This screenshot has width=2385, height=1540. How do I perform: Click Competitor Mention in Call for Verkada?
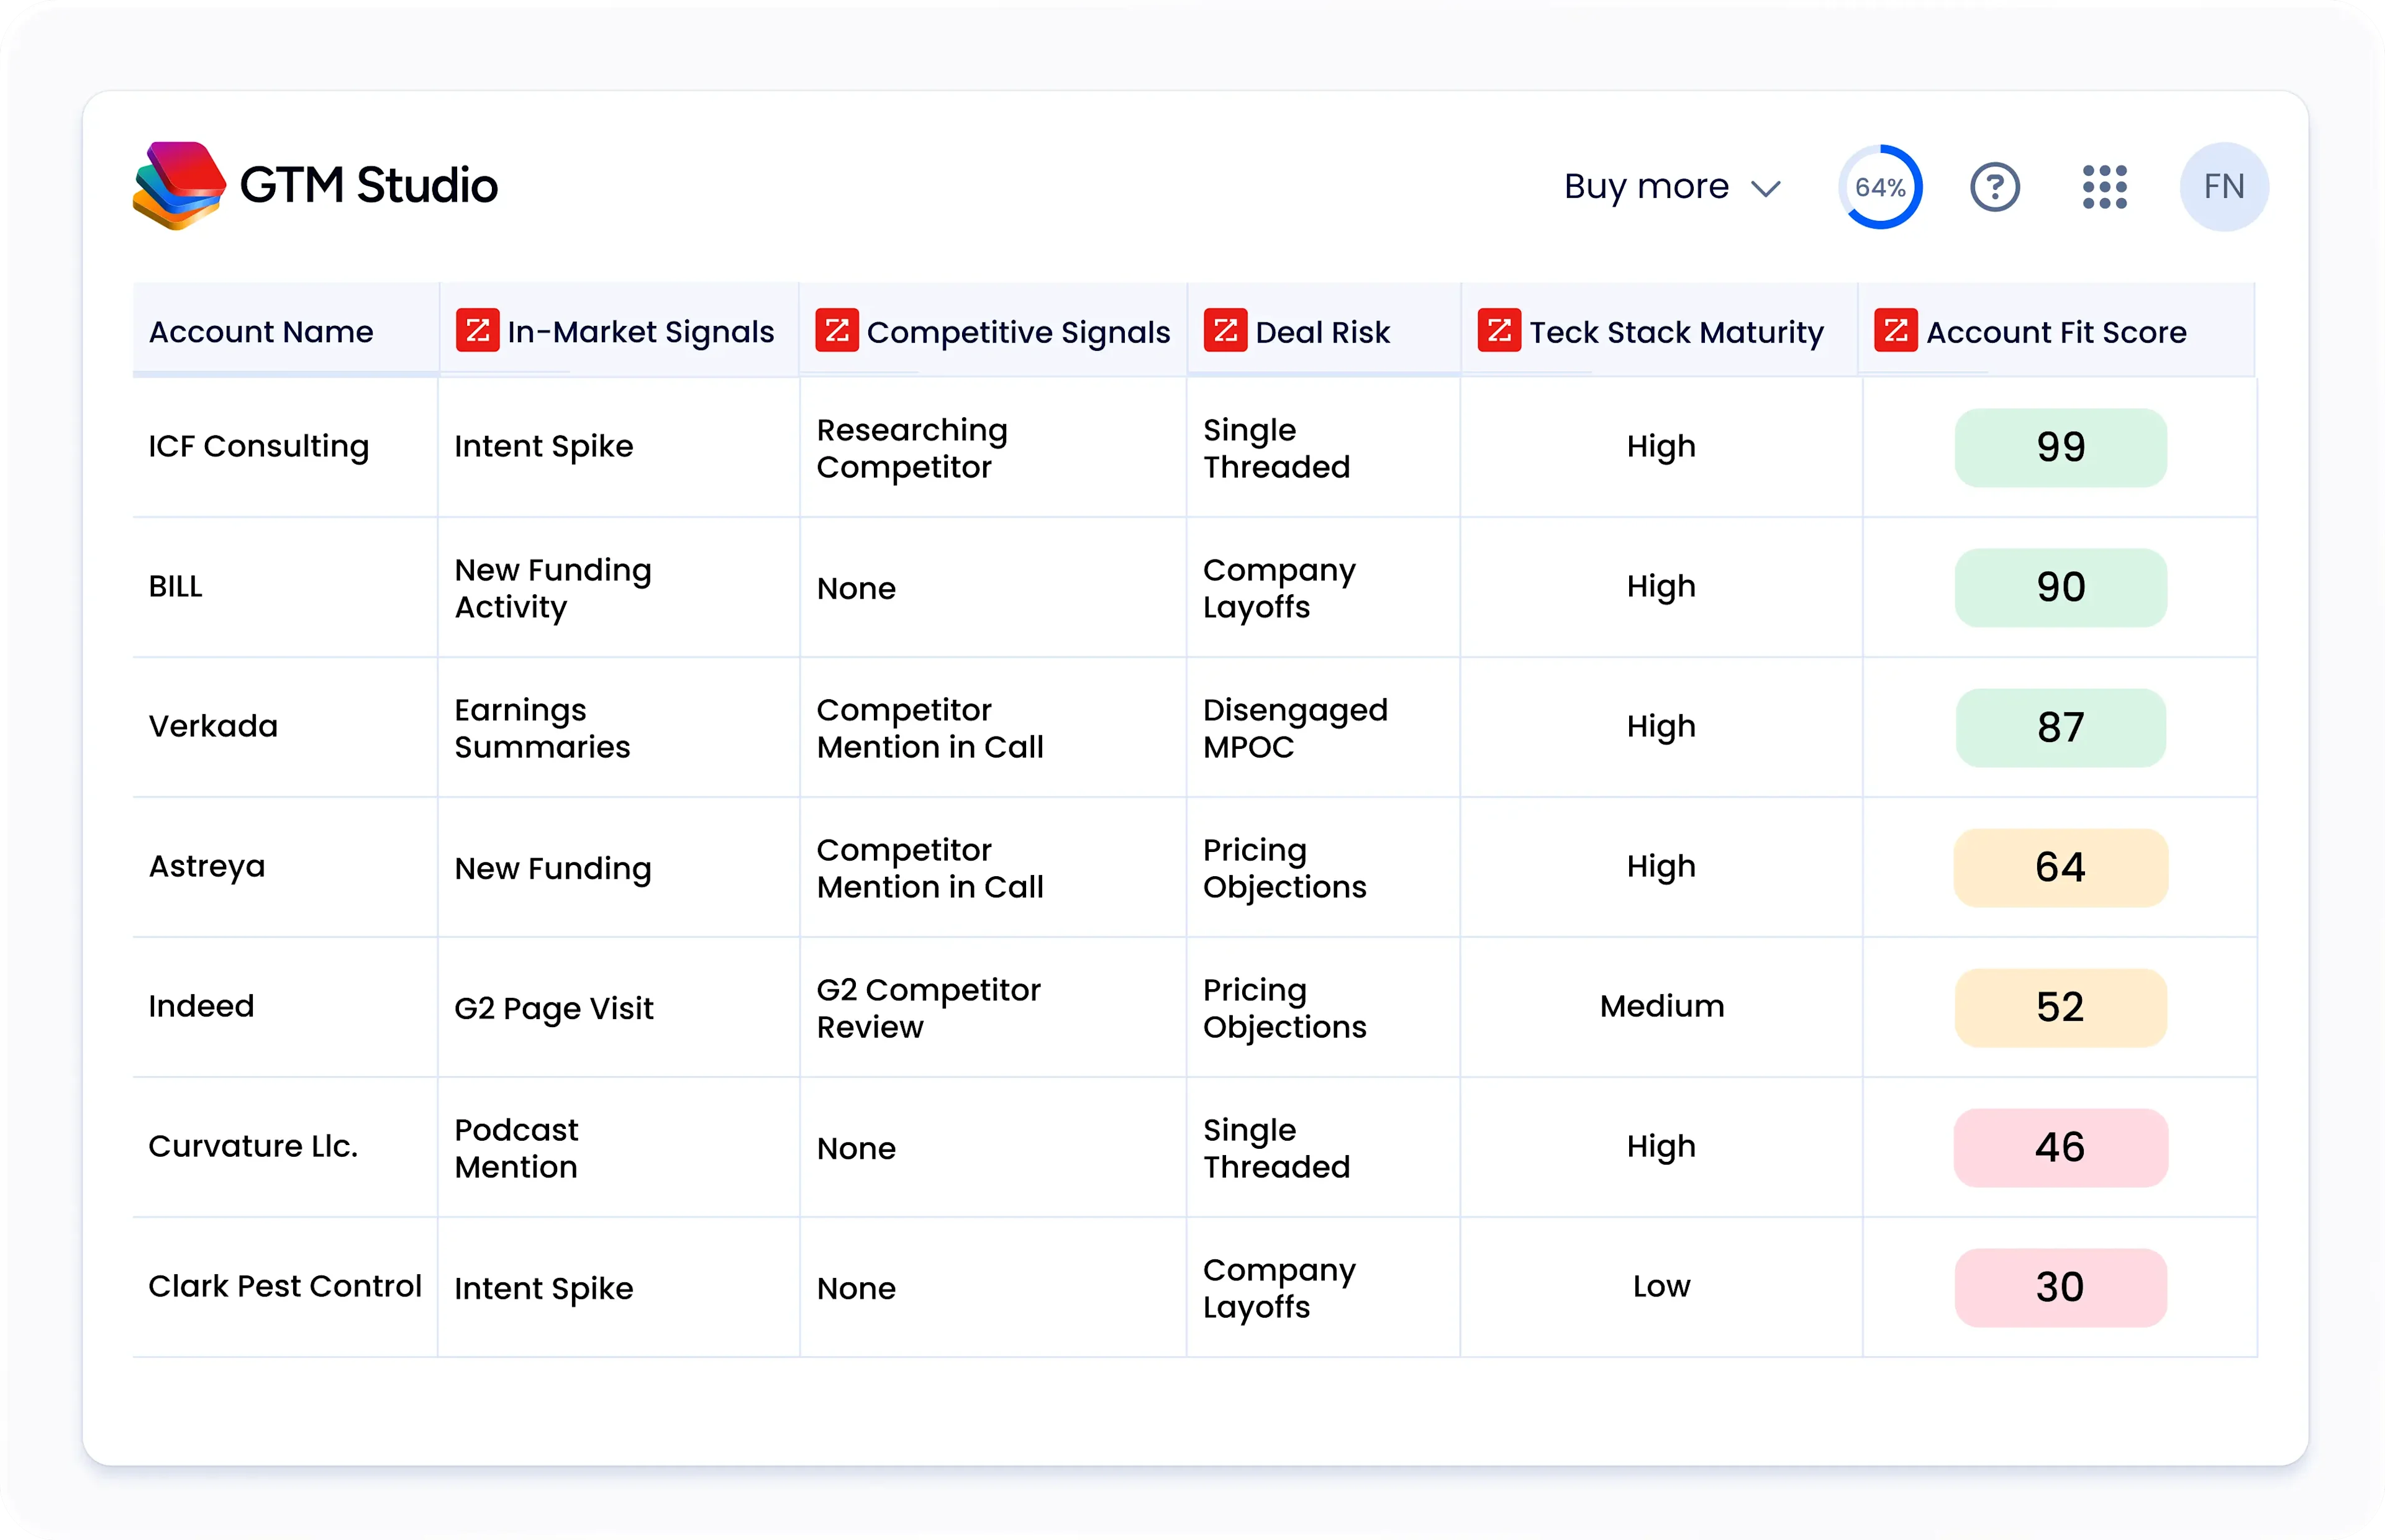pyautogui.click(x=930, y=728)
